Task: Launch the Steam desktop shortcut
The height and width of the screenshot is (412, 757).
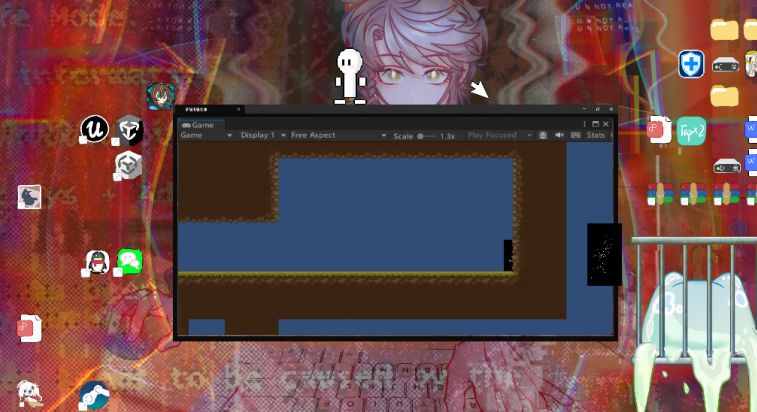Action: point(94,395)
